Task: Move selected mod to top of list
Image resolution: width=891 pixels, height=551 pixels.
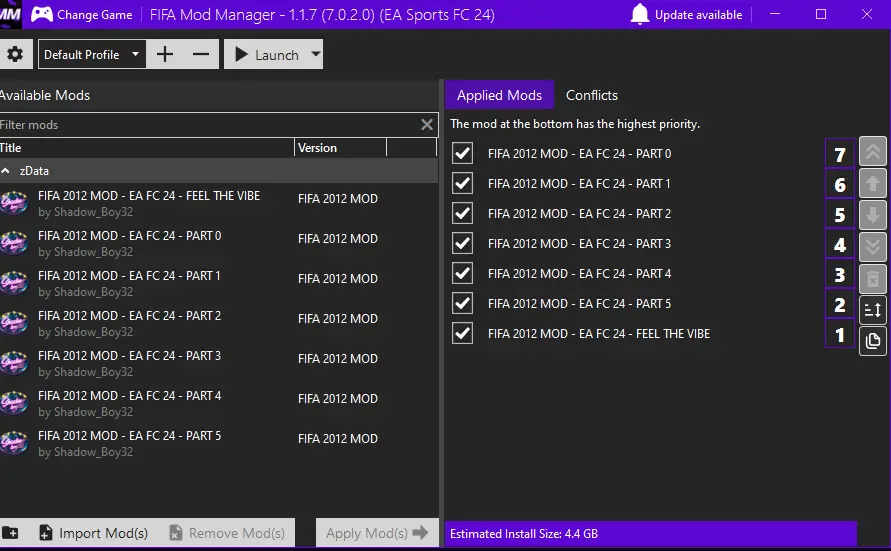Action: [x=873, y=152]
